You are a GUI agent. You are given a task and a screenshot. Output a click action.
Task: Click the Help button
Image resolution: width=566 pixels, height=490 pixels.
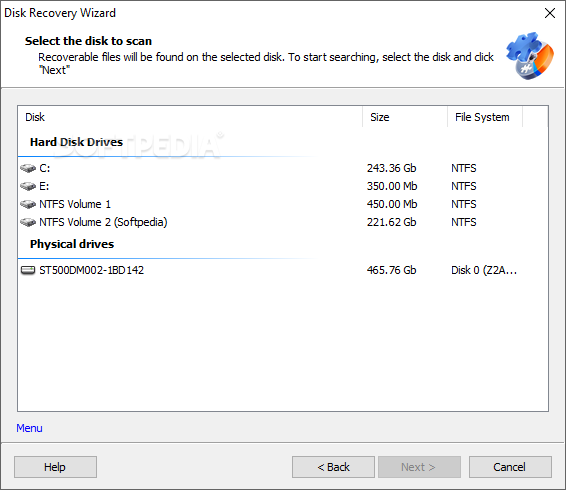[x=55, y=467]
